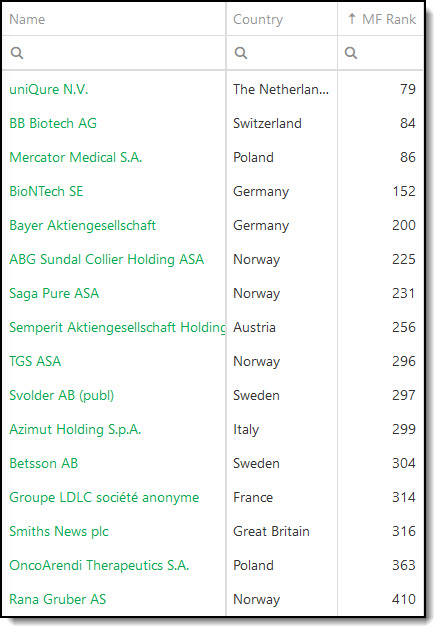Sort by the Country column header
This screenshot has height=633, width=441.
click(258, 19)
